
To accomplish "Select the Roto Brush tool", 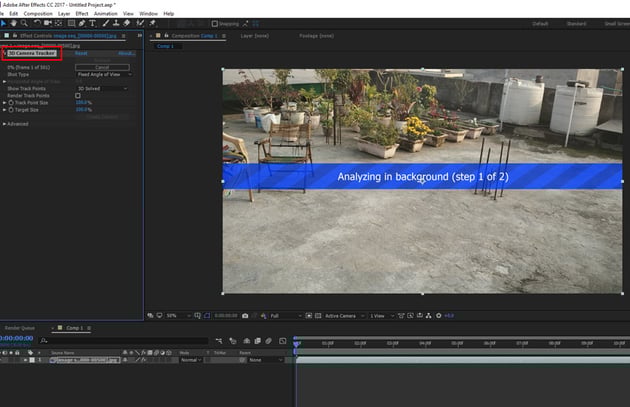I will coord(140,23).
